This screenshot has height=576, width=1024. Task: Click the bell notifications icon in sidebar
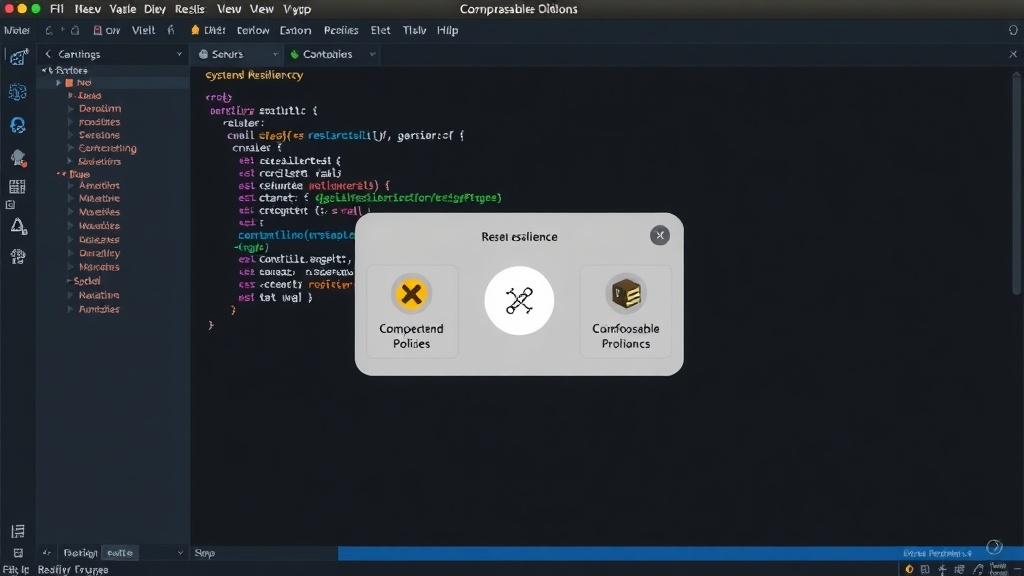(x=18, y=227)
